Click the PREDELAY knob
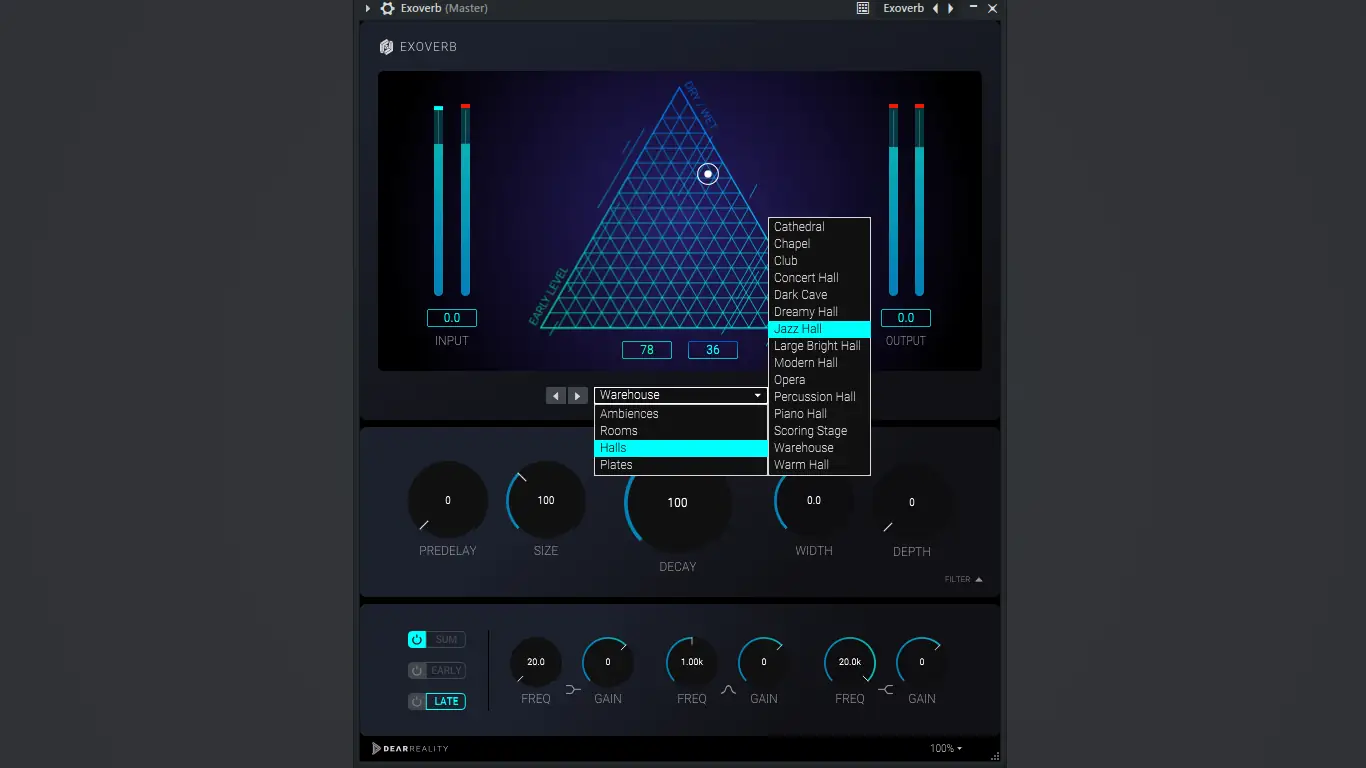This screenshot has width=1366, height=768. pos(448,500)
